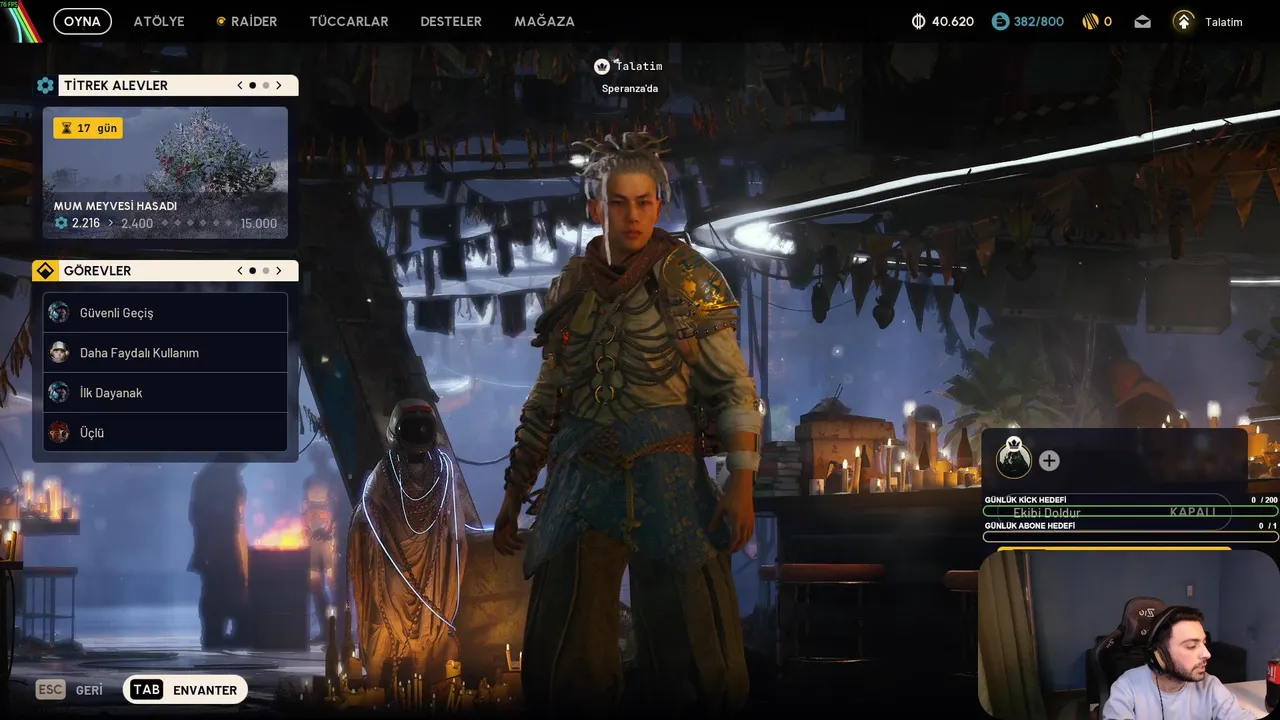Open the Daha Faydalı Kullanım quest

[165, 353]
